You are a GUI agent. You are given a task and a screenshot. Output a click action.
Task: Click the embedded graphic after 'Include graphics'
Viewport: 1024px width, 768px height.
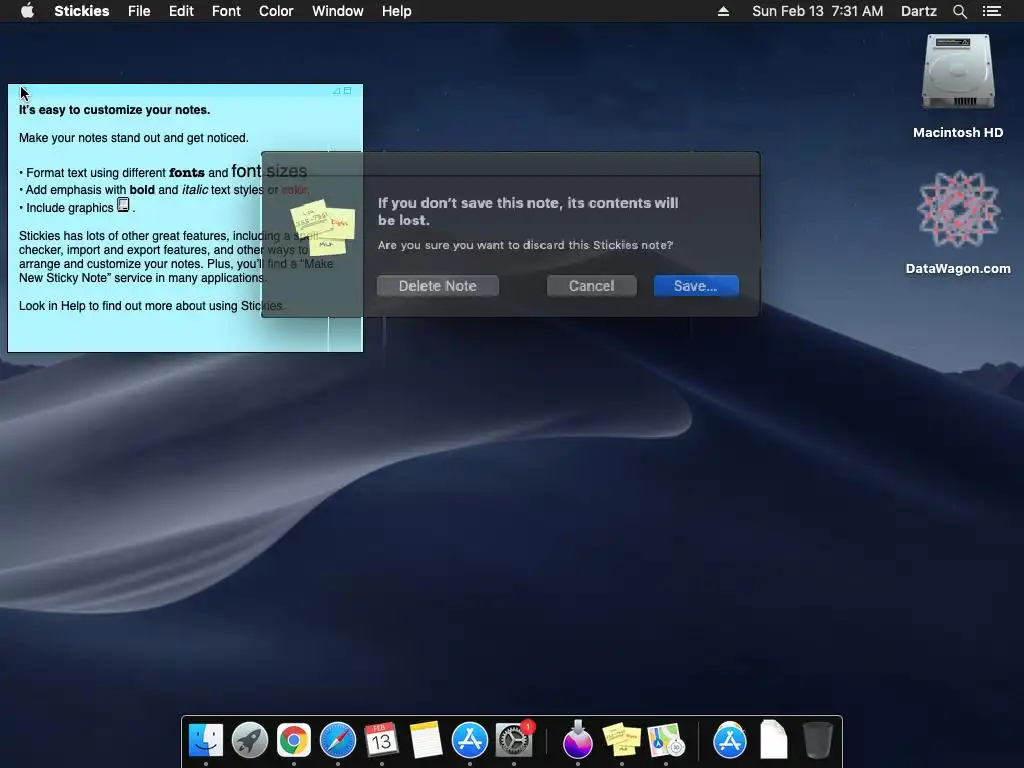(123, 205)
